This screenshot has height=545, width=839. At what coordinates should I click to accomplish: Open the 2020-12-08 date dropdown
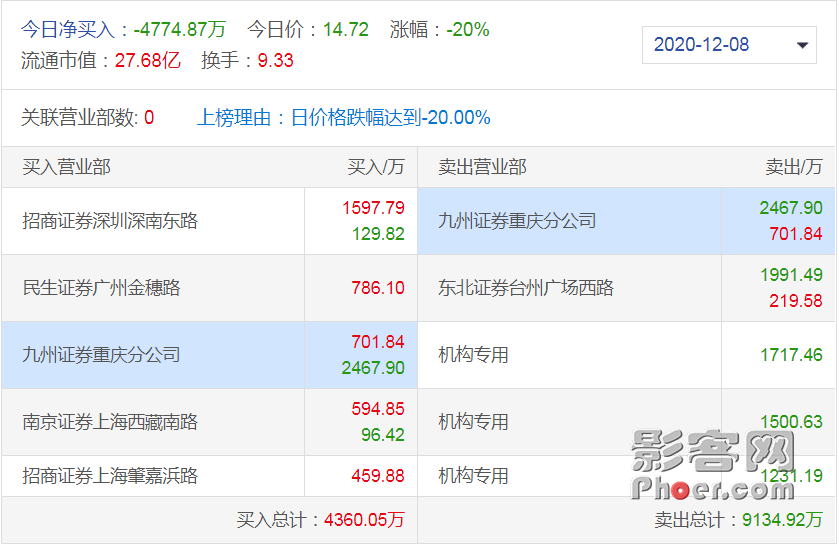coord(729,45)
